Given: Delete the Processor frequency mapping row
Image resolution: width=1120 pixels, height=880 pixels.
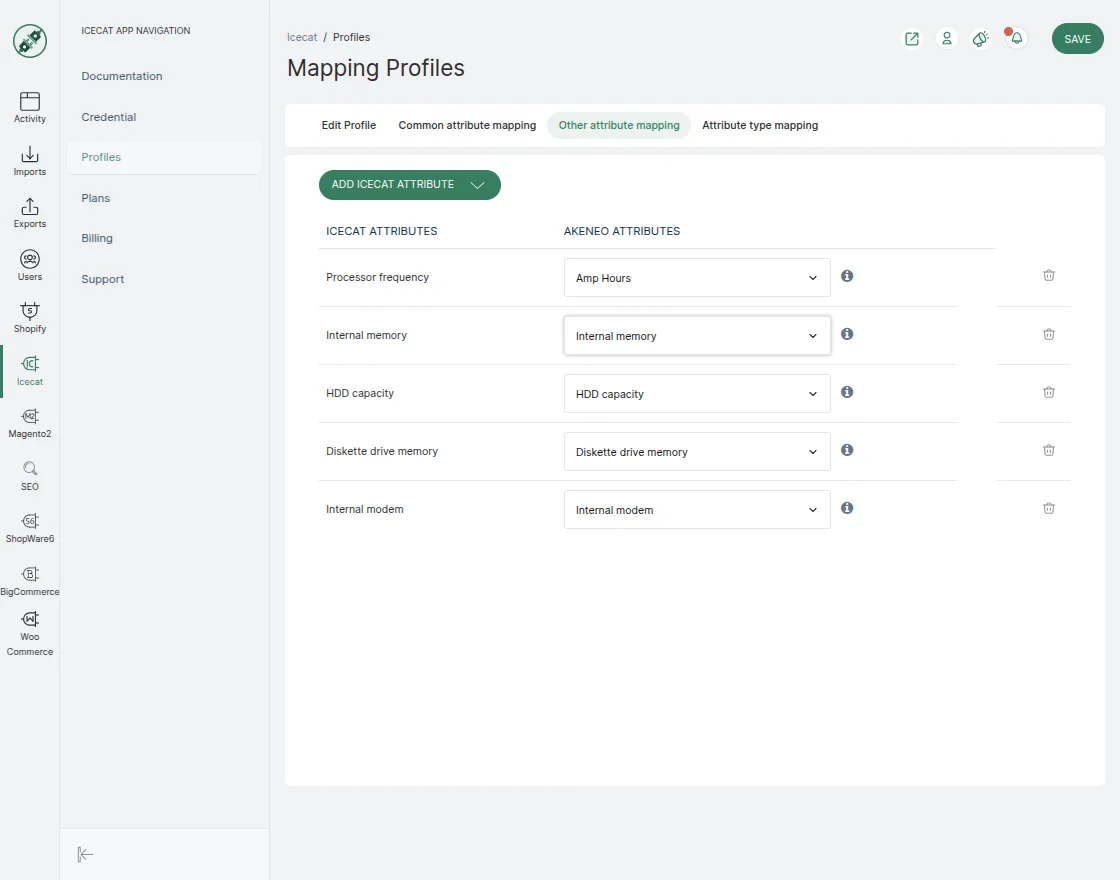Looking at the screenshot, I should tap(1048, 276).
